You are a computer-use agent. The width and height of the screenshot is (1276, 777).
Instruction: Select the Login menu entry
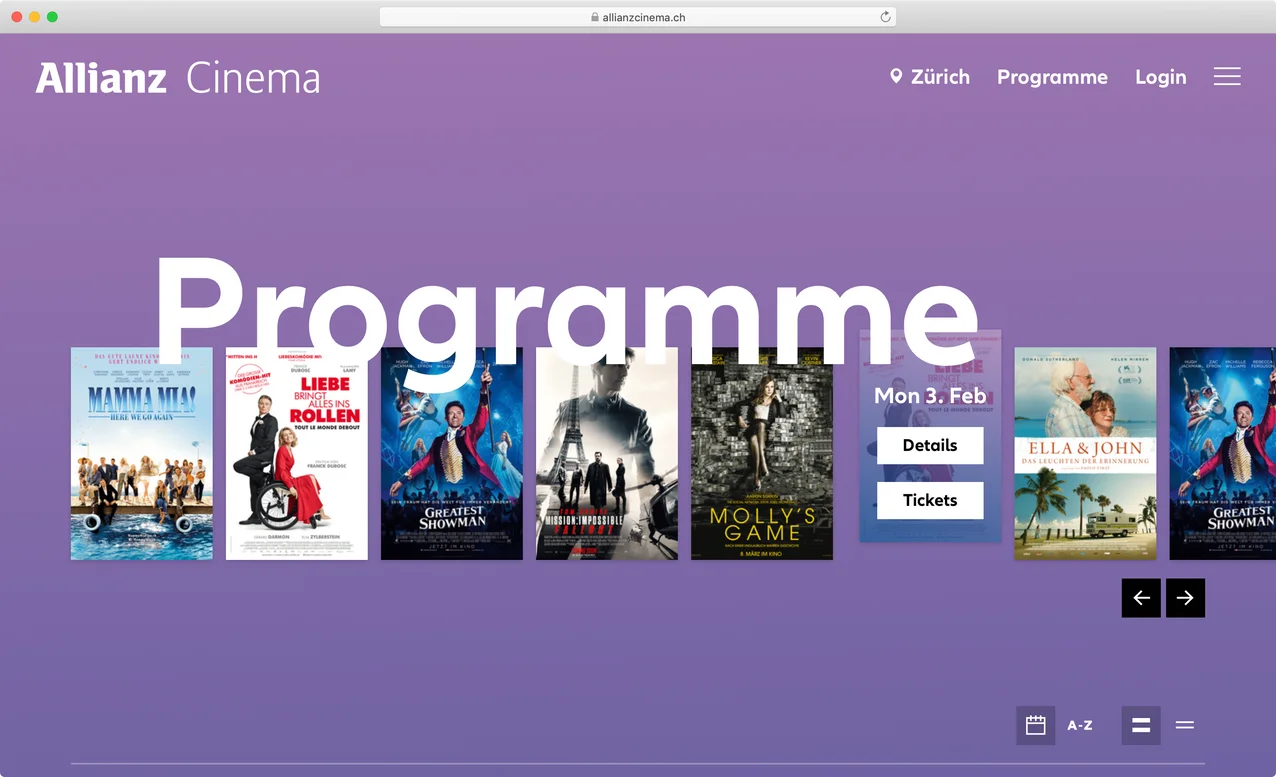[x=1160, y=76]
